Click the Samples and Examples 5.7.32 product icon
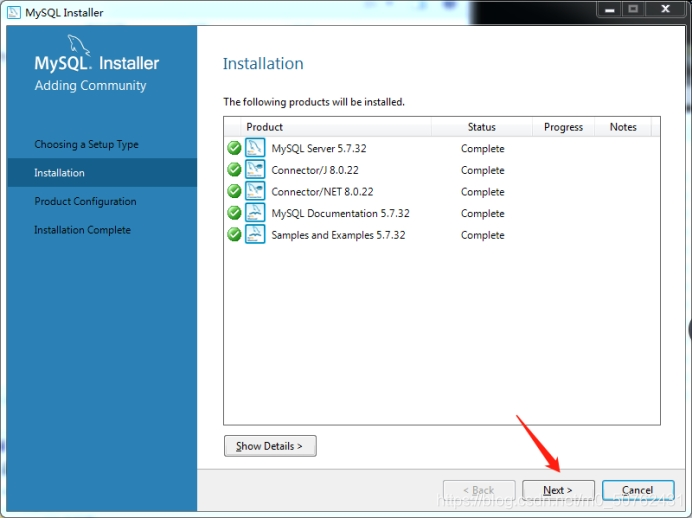692x519 pixels. click(255, 234)
